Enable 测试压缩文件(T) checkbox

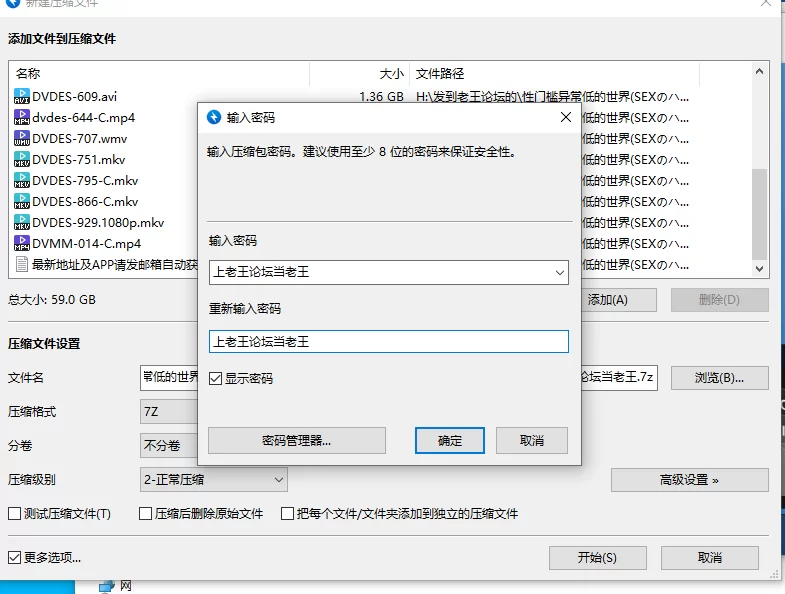click(x=15, y=513)
